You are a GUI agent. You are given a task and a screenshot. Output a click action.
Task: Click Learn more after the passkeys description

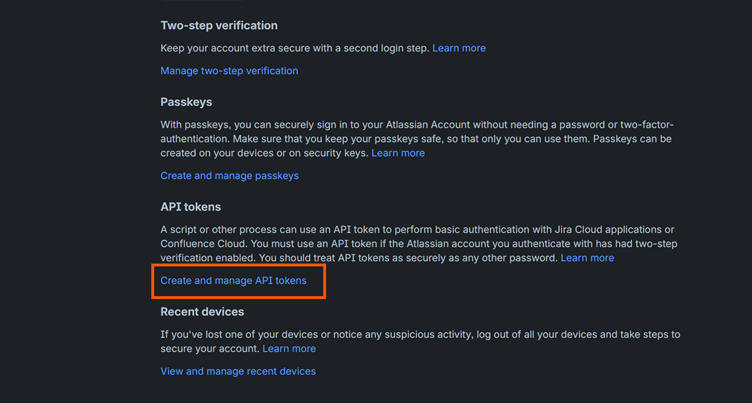pyautogui.click(x=398, y=153)
